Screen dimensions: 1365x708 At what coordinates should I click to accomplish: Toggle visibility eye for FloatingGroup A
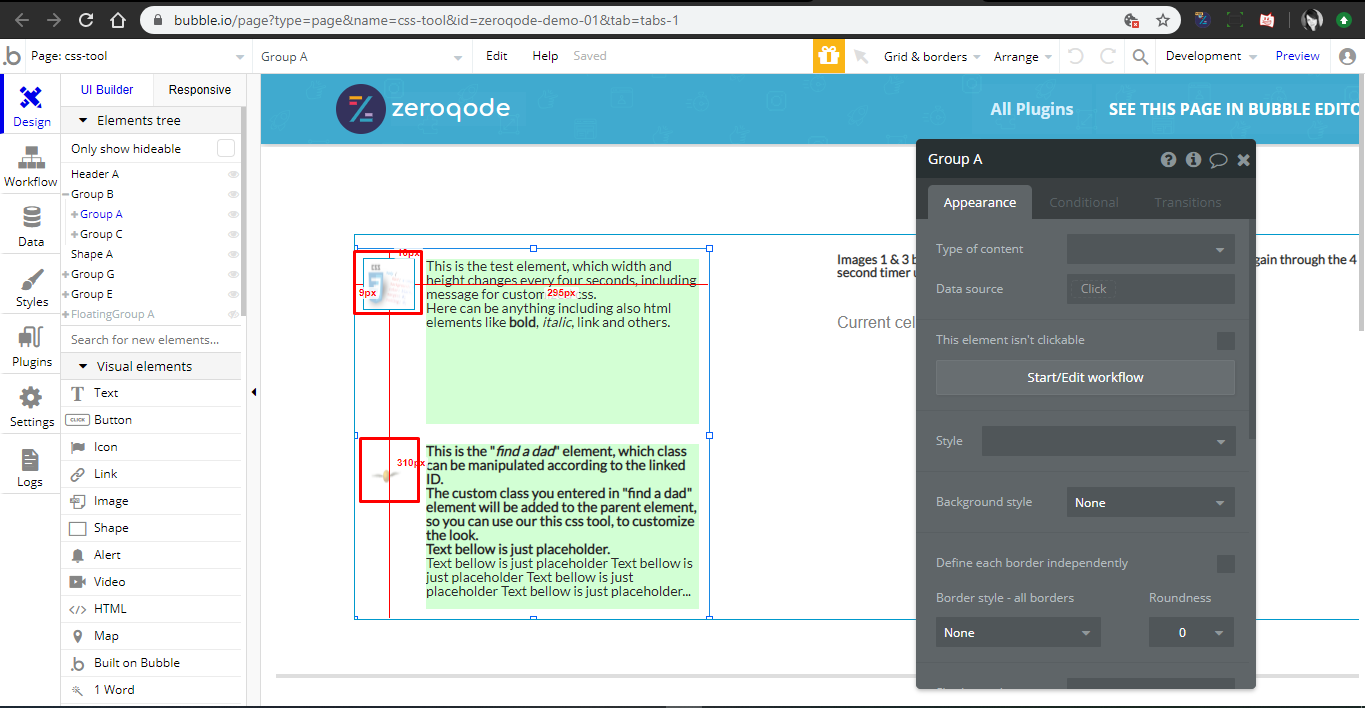point(233,314)
